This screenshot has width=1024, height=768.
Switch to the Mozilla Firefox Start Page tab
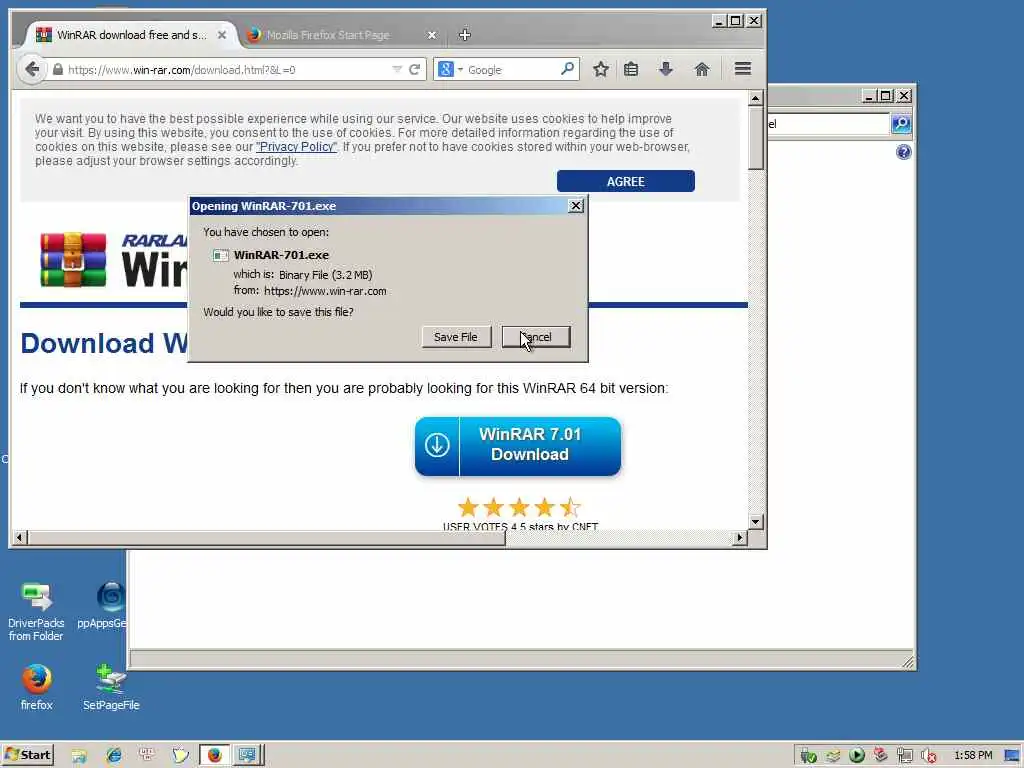click(327, 35)
